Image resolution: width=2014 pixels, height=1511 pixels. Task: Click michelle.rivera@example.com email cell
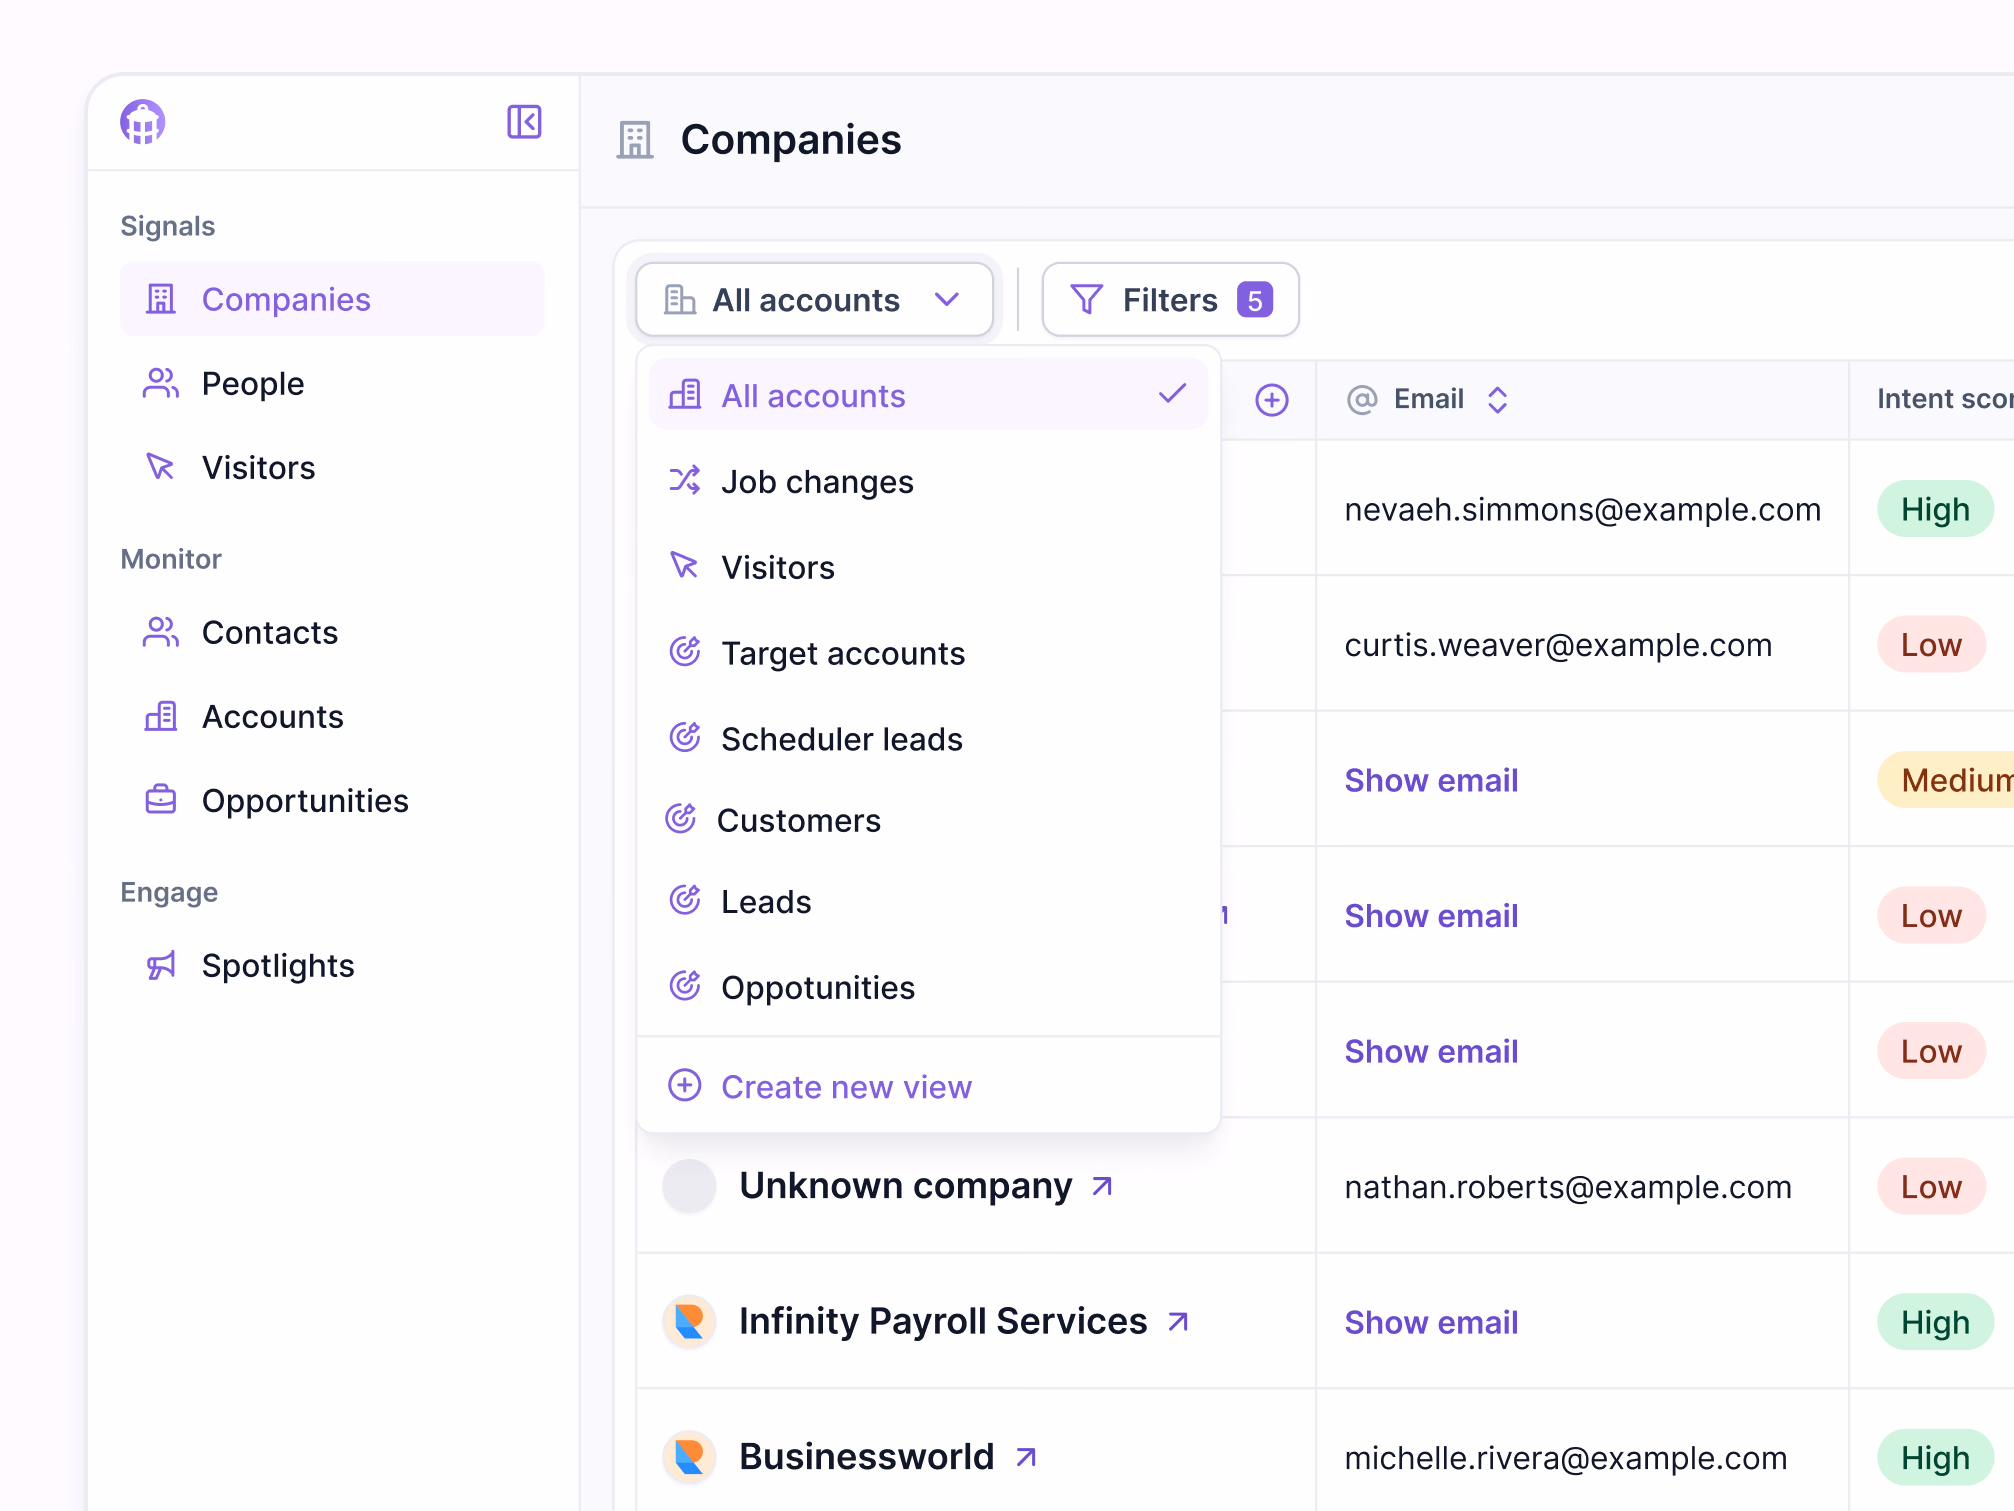tap(1565, 1458)
